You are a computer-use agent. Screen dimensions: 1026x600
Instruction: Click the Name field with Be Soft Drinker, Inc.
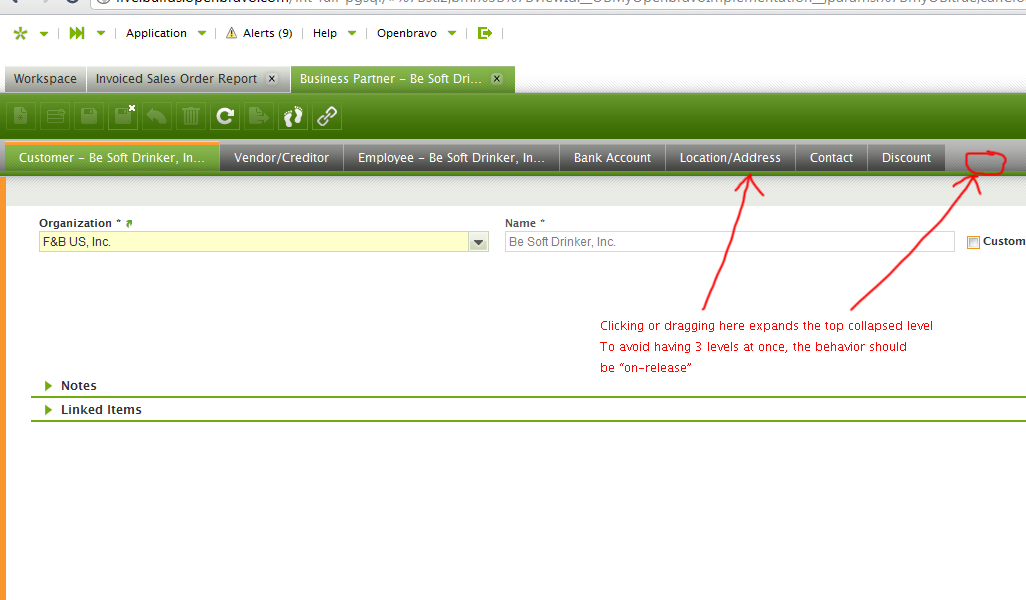click(x=730, y=242)
